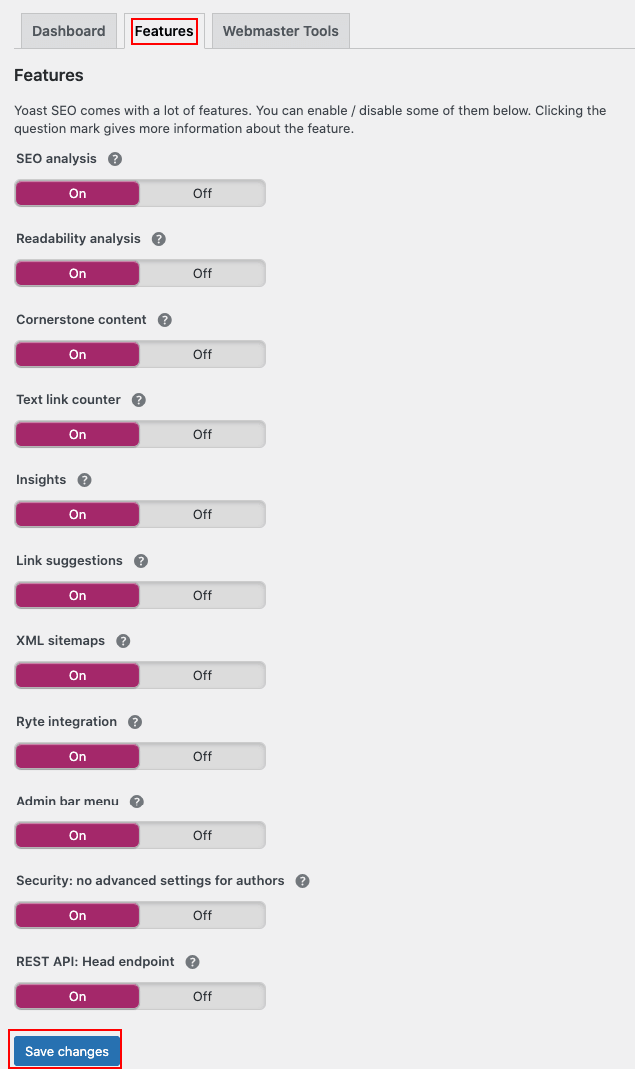
Task: Turn Off the Insights feature
Action: click(x=202, y=515)
